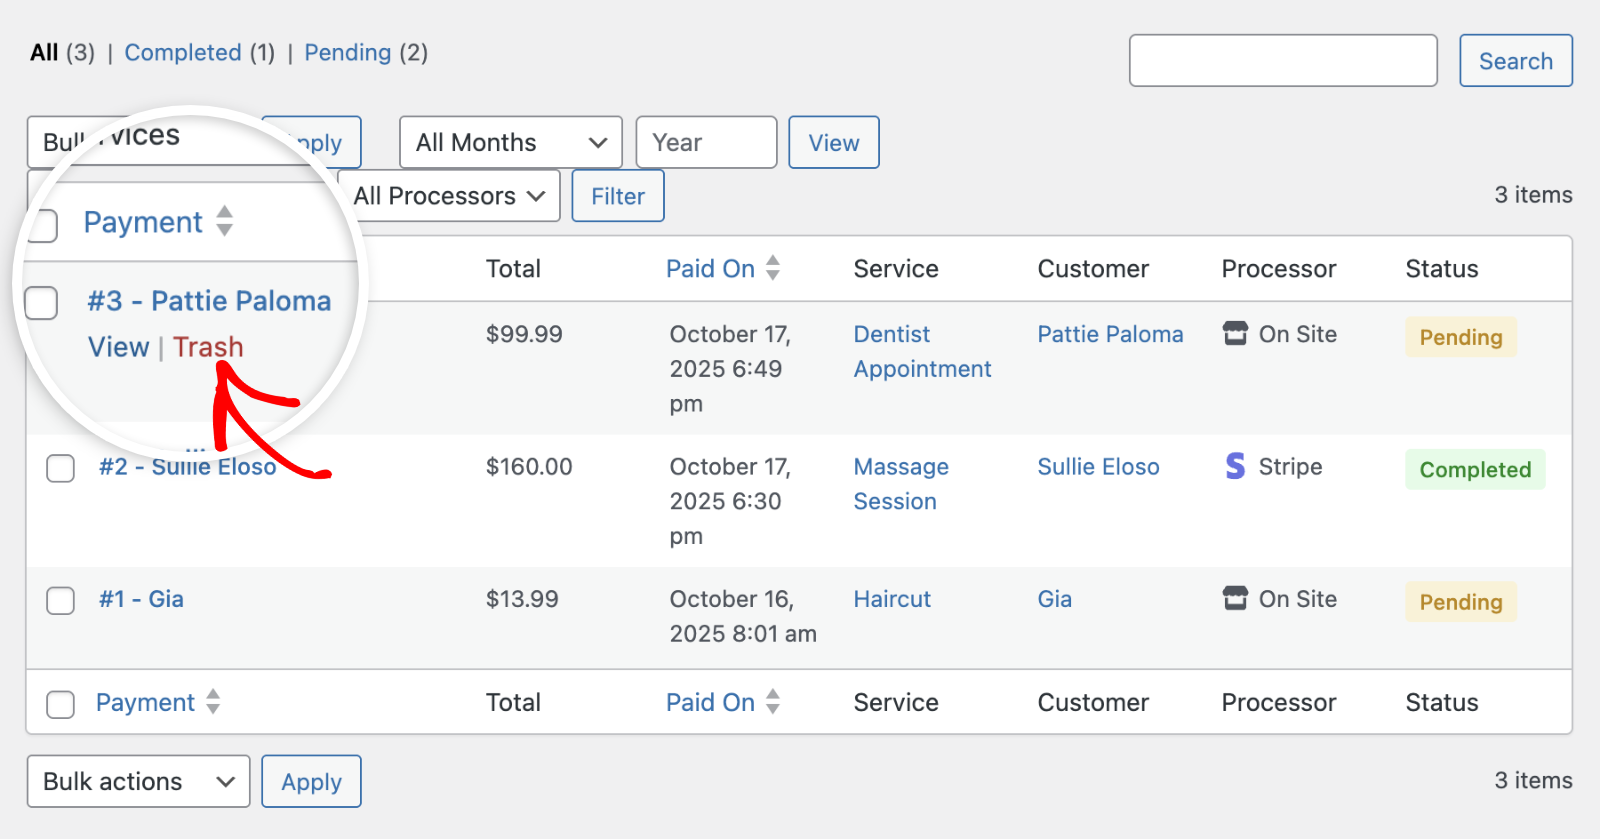Tick the checkbox for payment #1 Gia
Viewport: 1600px width, 839px height.
(61, 601)
